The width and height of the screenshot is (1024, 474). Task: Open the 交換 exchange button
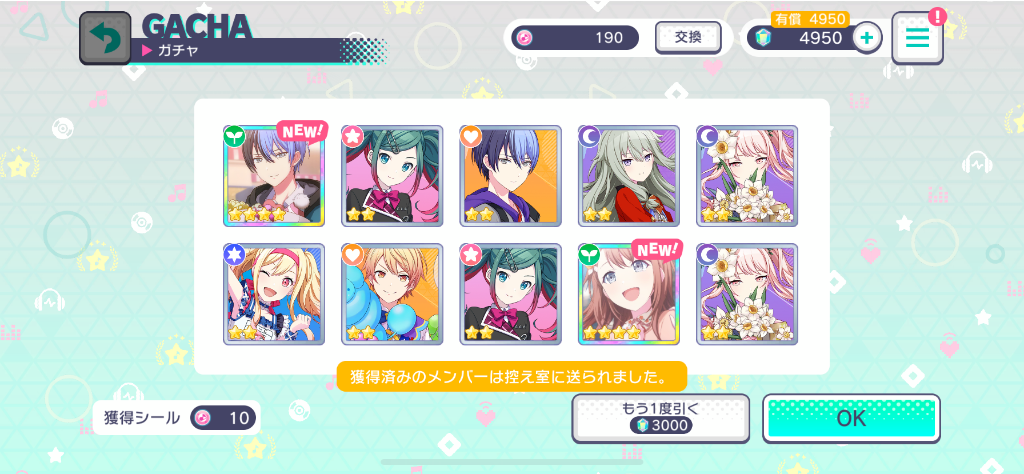(688, 38)
